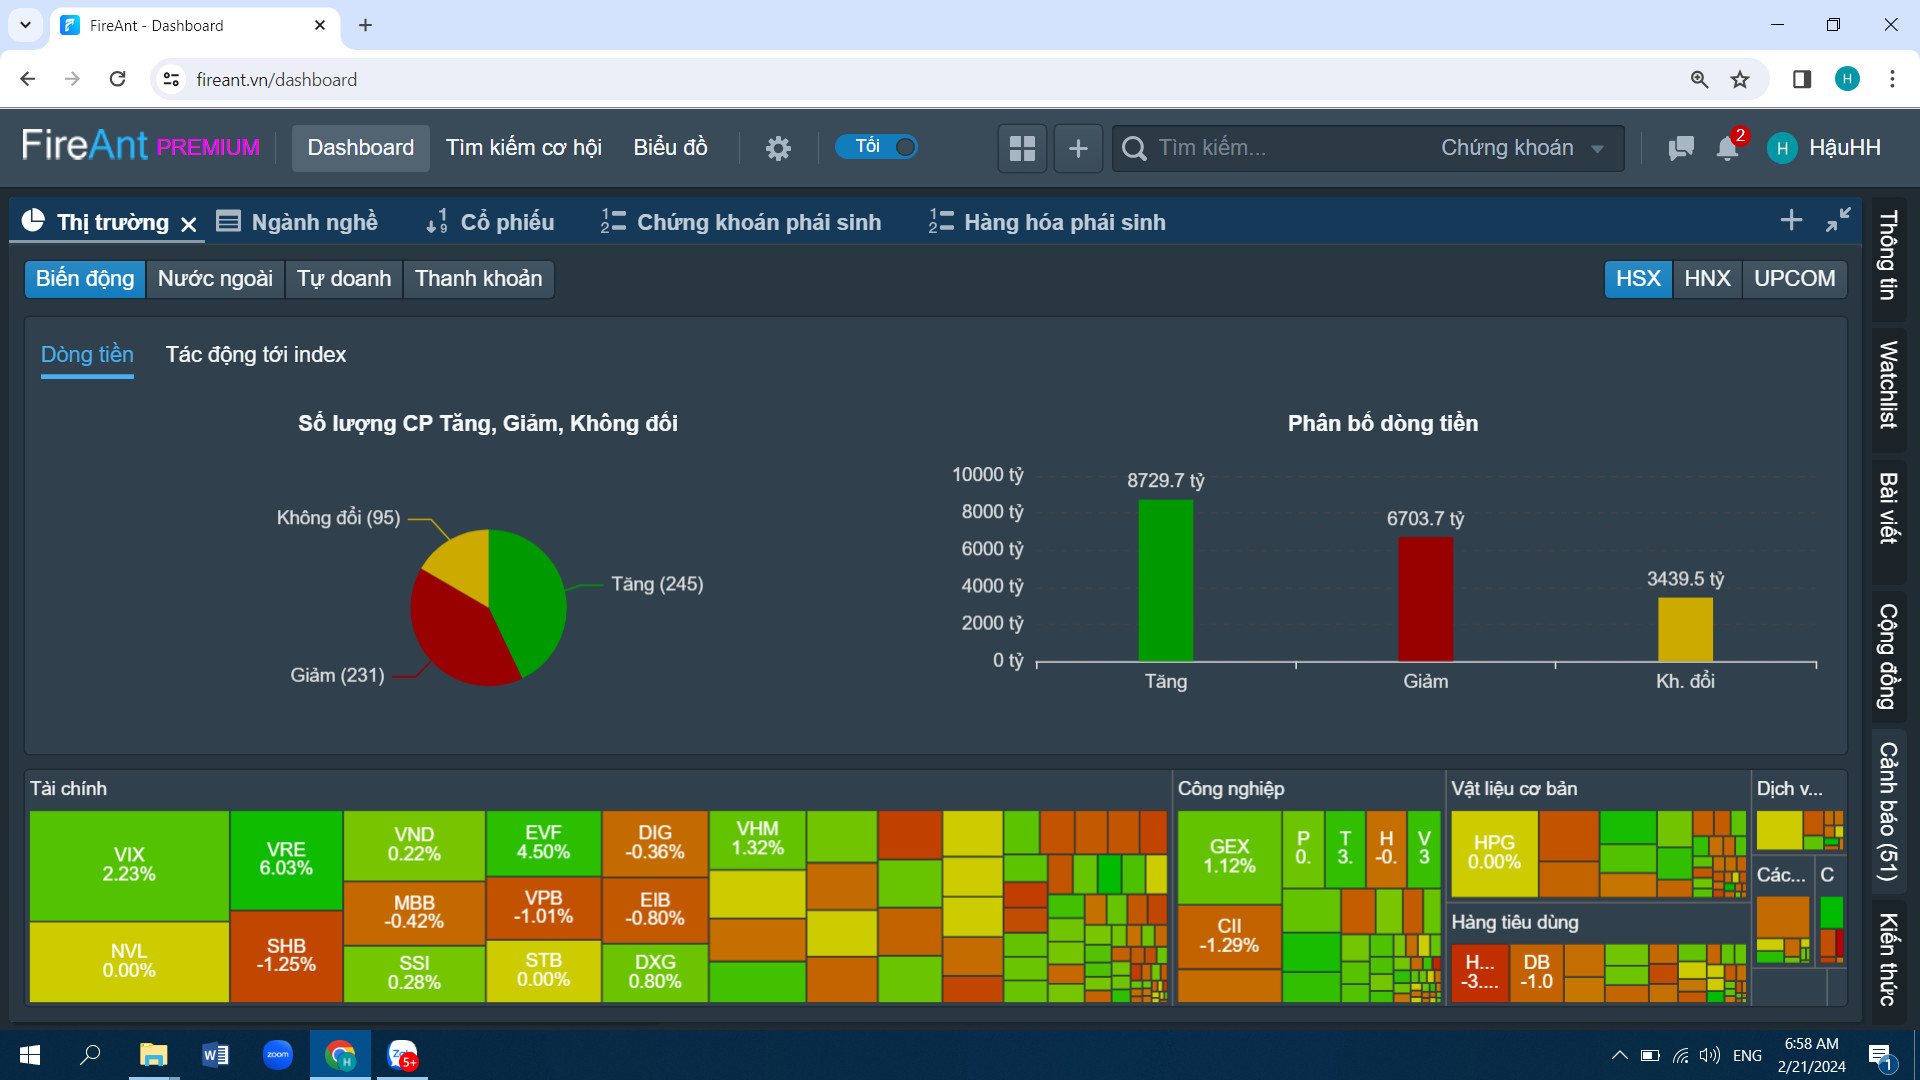Select the HNX exchange option

(1707, 278)
